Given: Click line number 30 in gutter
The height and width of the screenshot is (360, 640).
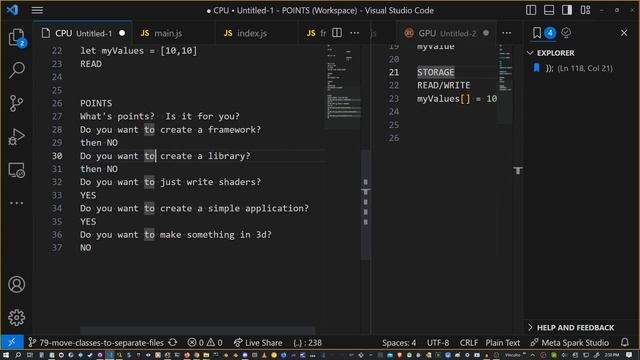Looking at the screenshot, I should pyautogui.click(x=57, y=156).
